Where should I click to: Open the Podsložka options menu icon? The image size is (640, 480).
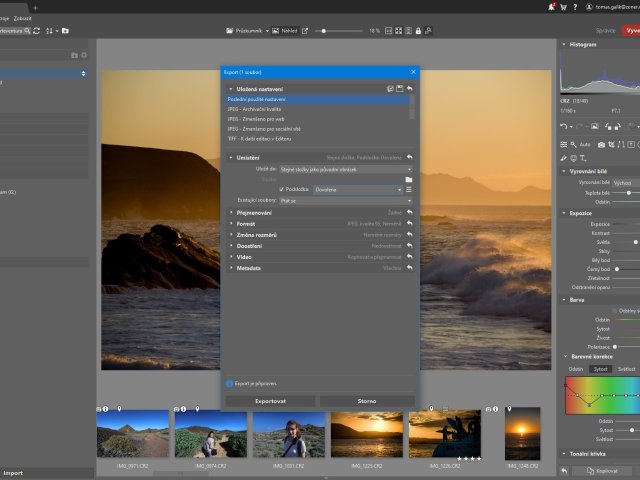(x=409, y=189)
